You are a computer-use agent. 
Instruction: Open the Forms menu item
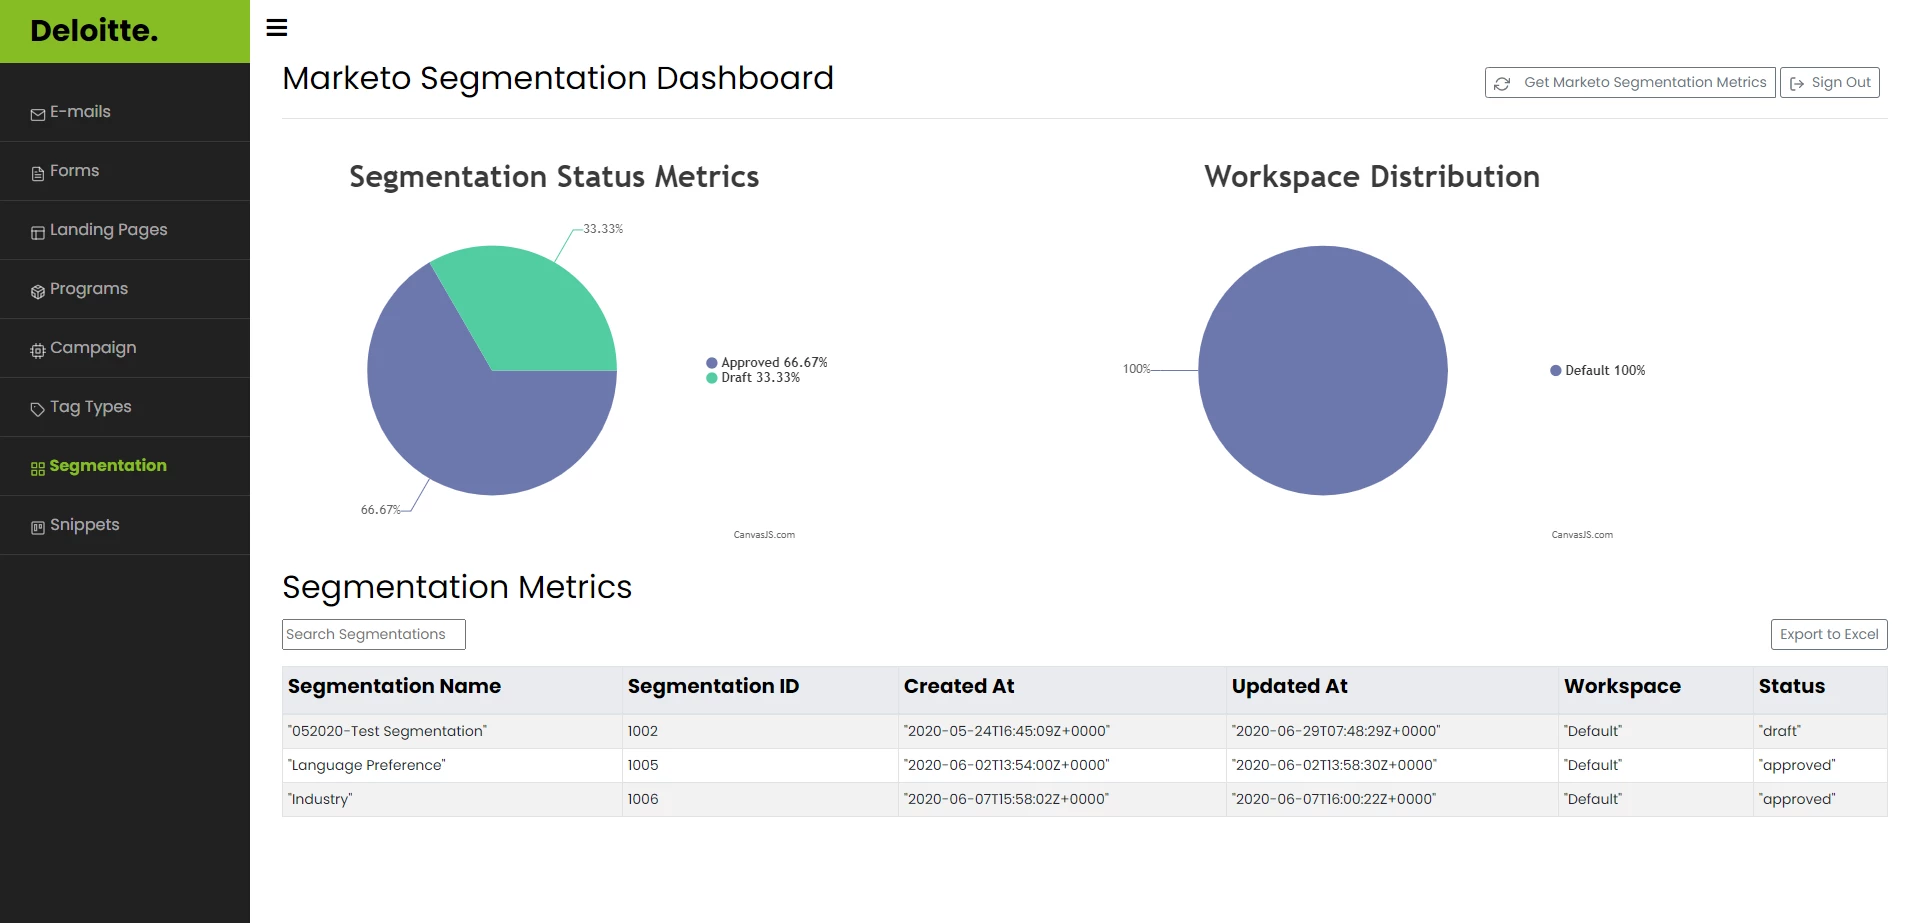click(x=125, y=171)
